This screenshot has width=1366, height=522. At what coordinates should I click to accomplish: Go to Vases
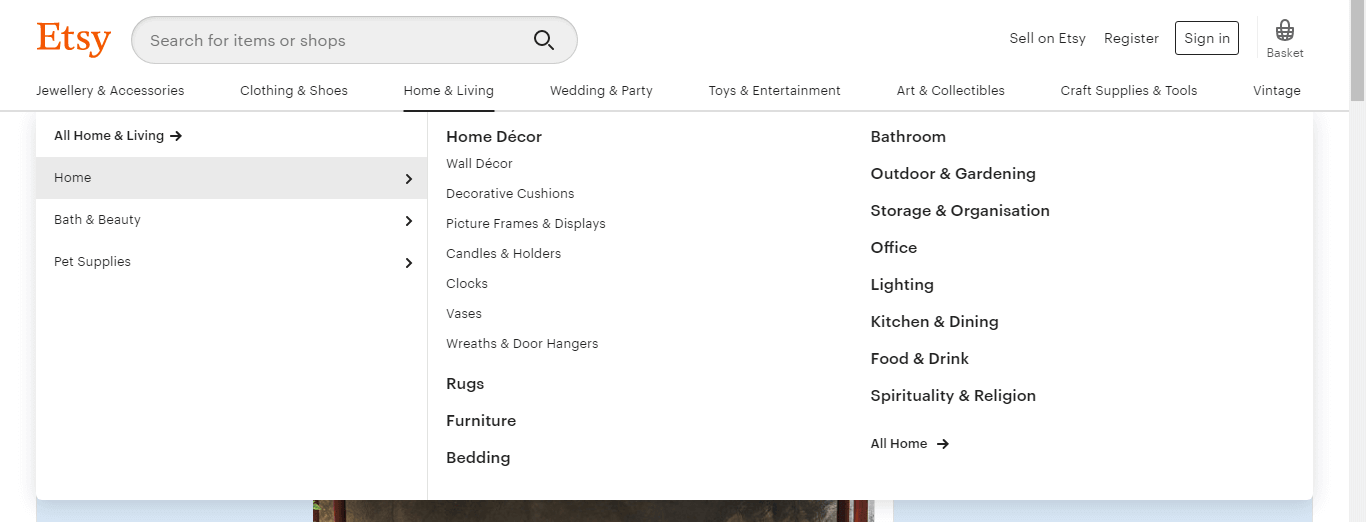coord(464,314)
